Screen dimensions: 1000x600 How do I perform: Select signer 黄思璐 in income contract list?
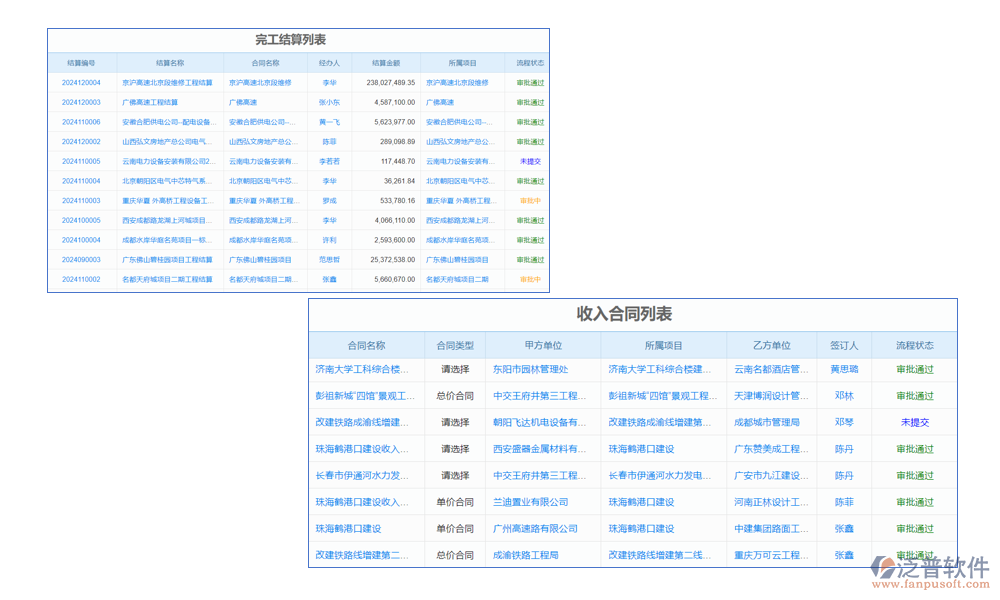pyautogui.click(x=844, y=369)
